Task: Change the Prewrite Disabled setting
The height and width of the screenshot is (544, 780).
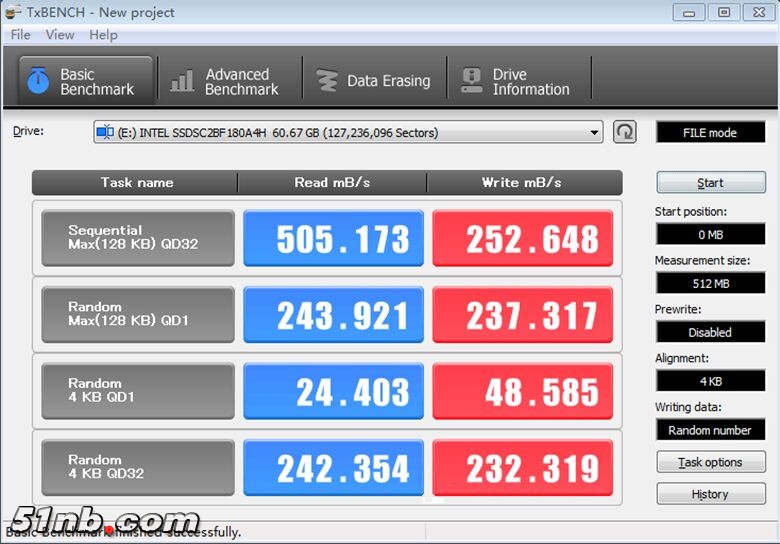Action: pos(710,332)
